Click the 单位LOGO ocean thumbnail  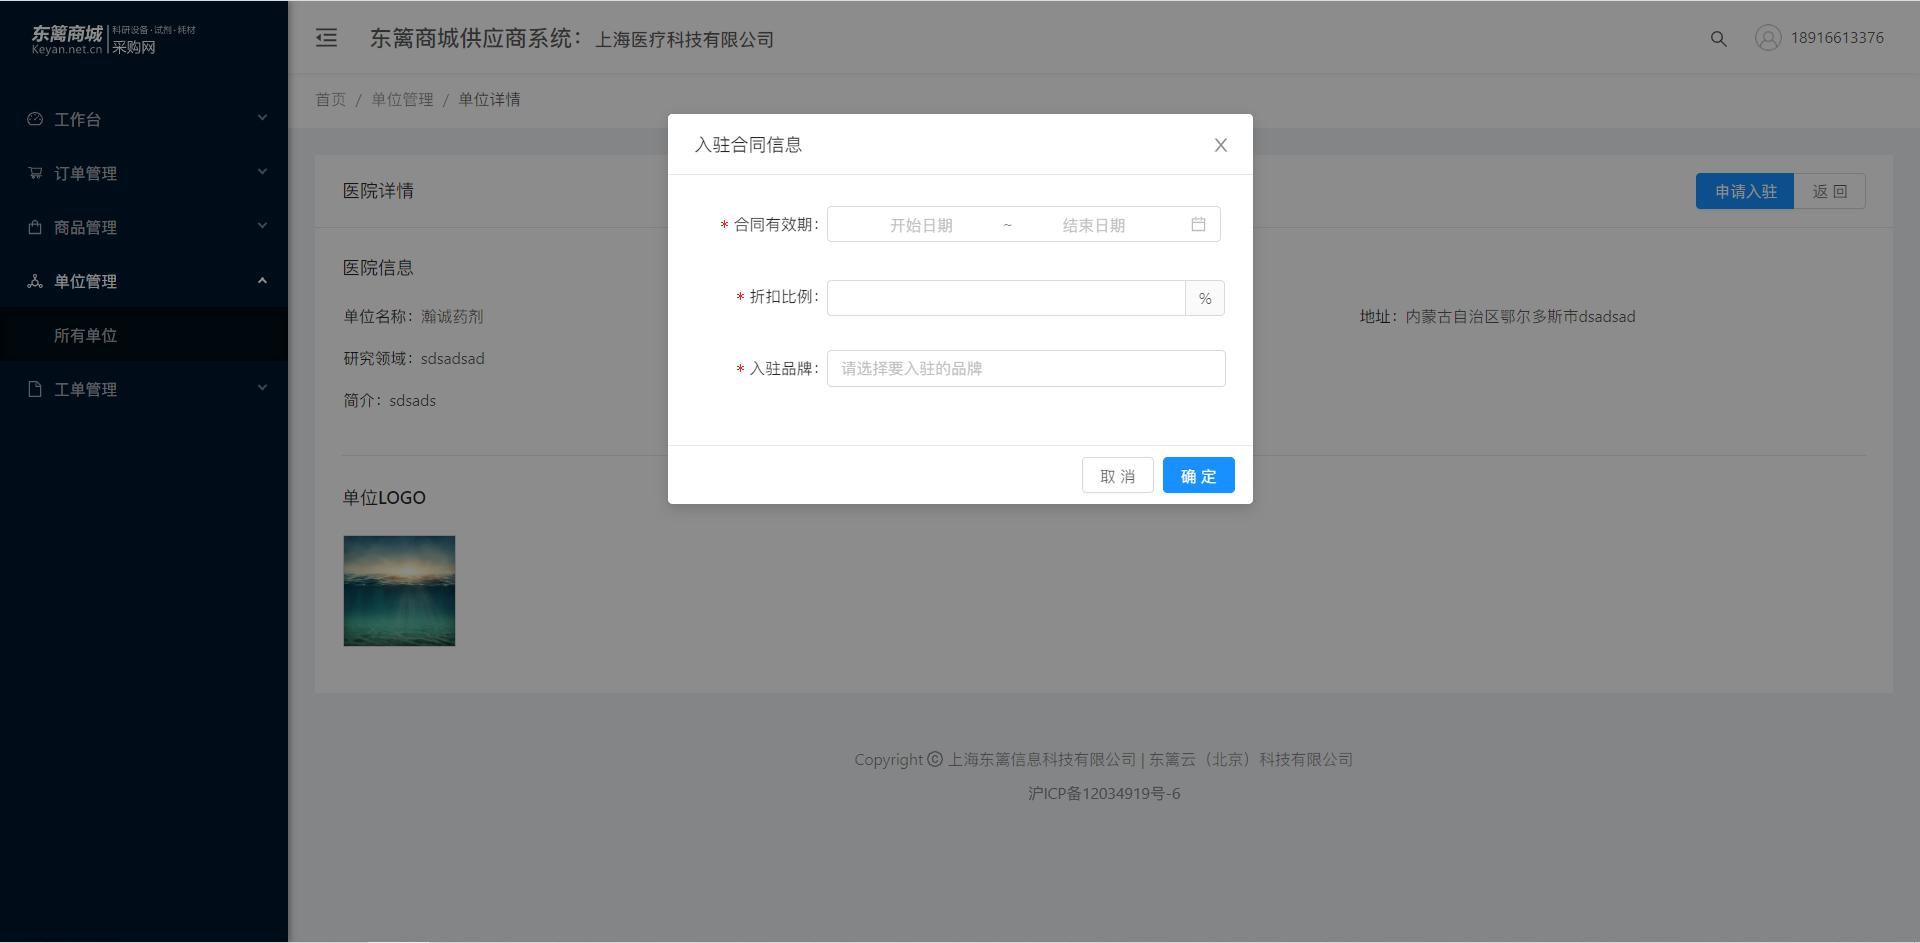(399, 591)
